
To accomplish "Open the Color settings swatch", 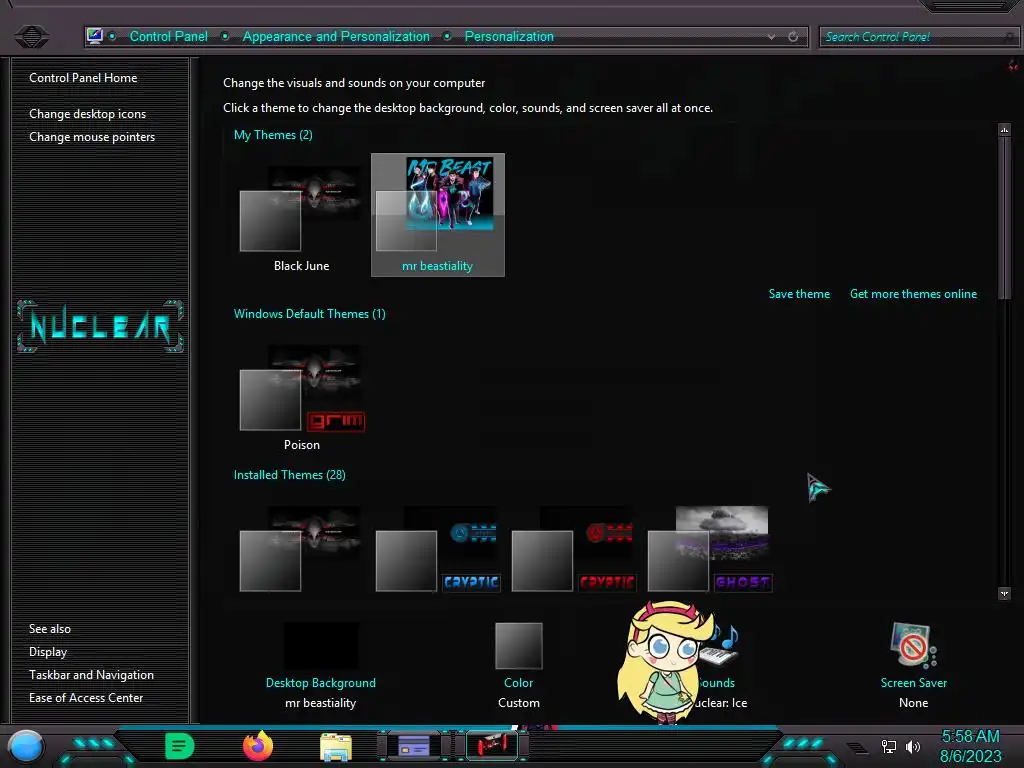I will coord(519,646).
